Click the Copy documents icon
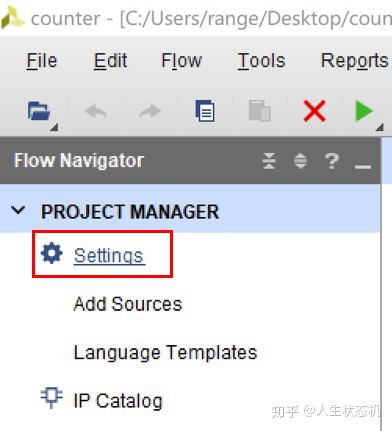This screenshot has width=392, height=431. pyautogui.click(x=205, y=111)
